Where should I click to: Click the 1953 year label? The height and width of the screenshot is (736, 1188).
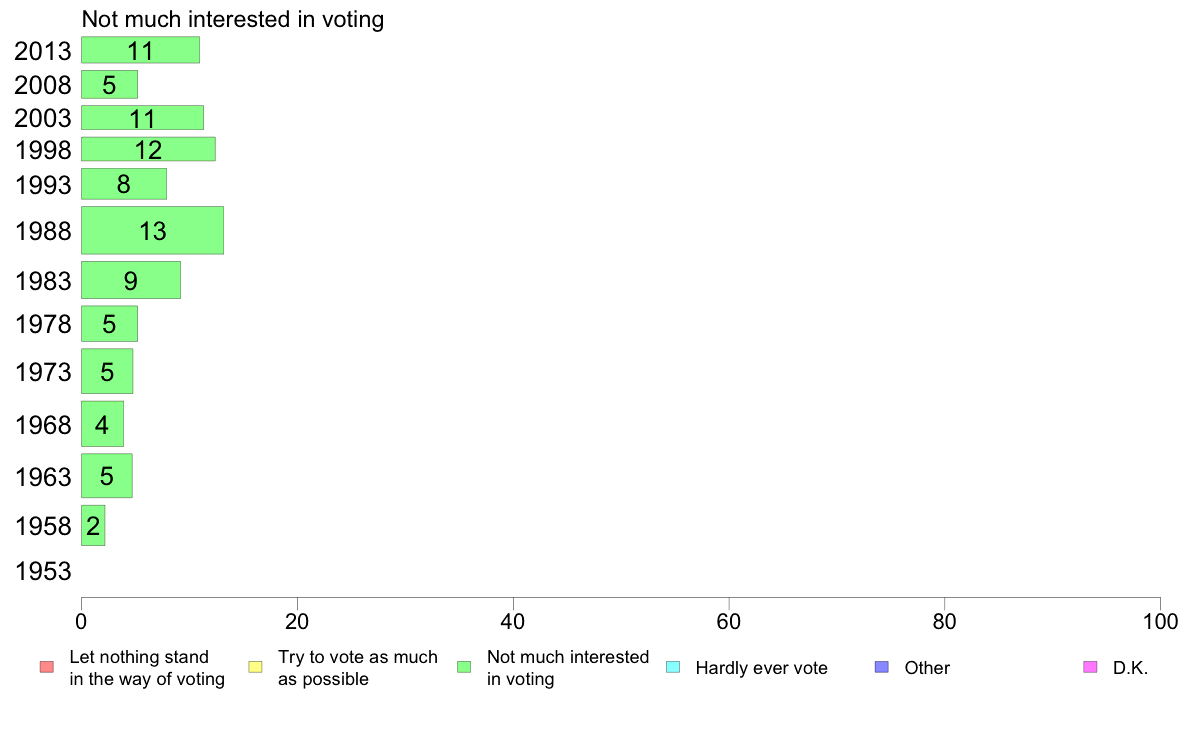pos(43,572)
